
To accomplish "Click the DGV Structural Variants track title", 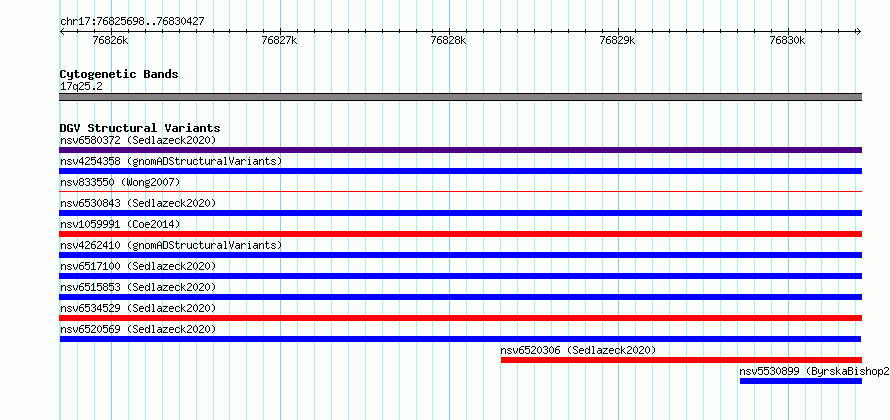I will [140, 128].
